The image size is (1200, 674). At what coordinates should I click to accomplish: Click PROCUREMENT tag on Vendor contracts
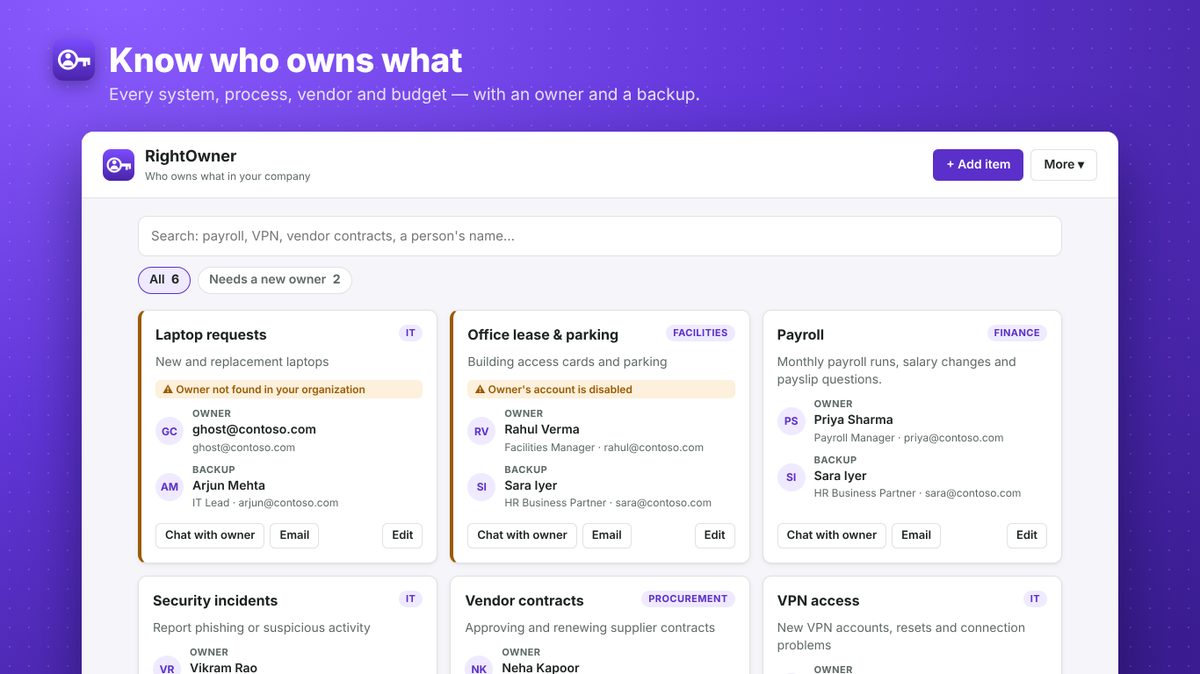click(688, 599)
